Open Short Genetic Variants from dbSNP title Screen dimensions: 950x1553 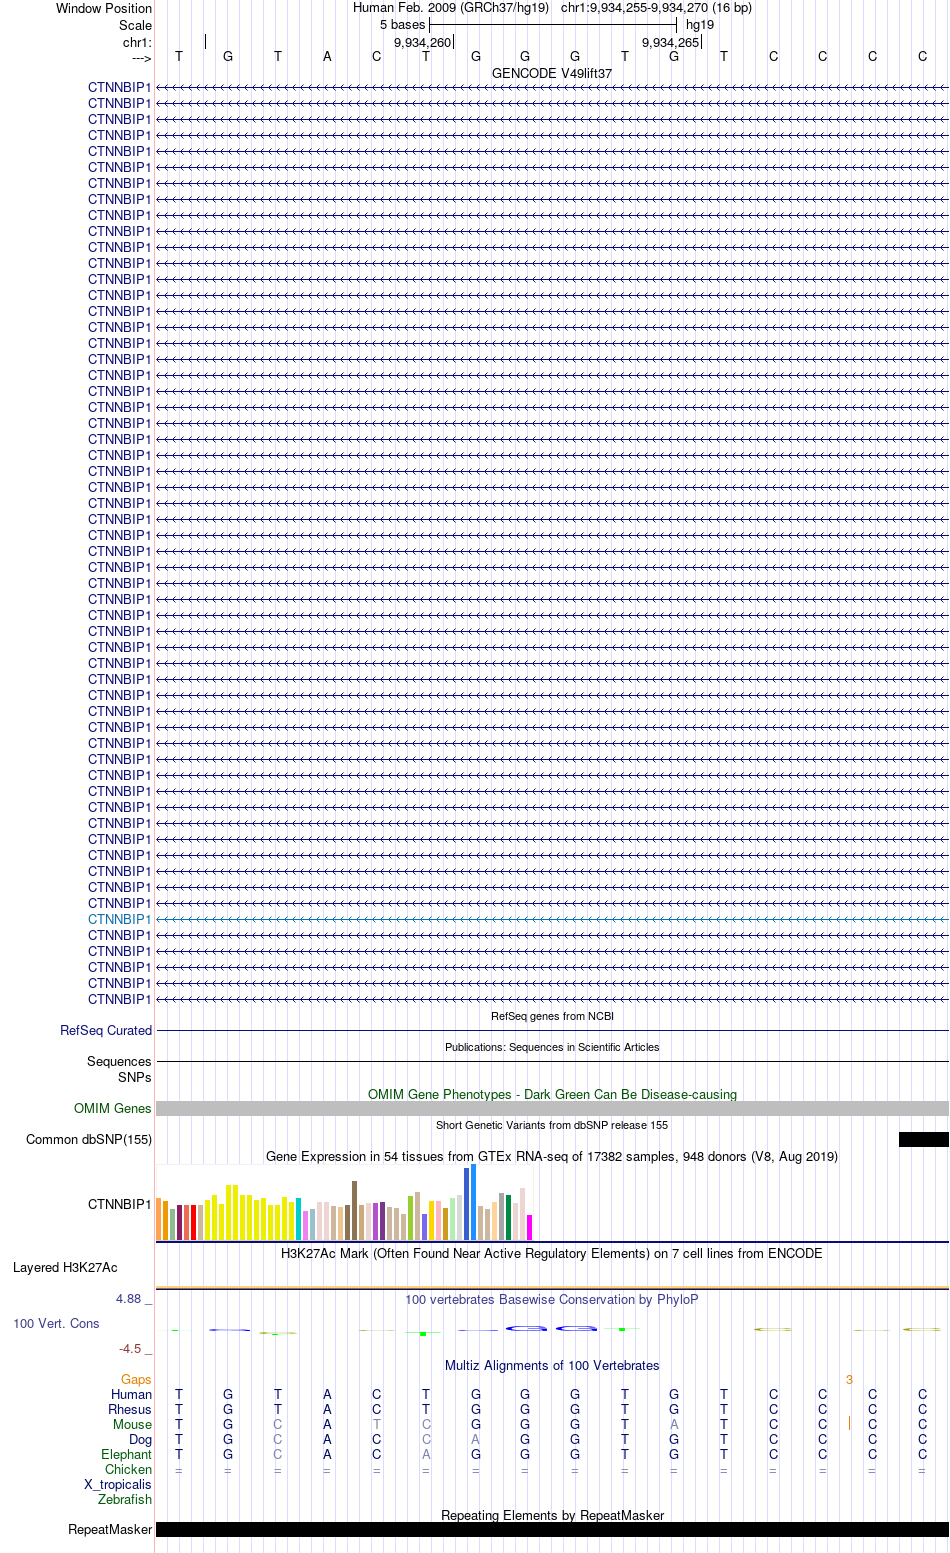pyautogui.click(x=552, y=1125)
